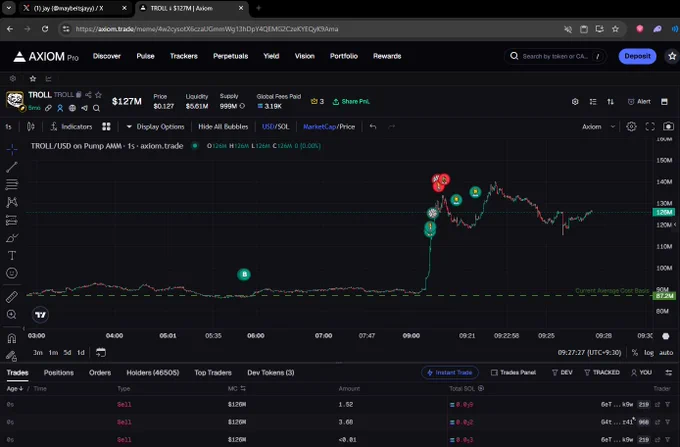Focus the token search field
This screenshot has height=447, width=680.
[x=555, y=56]
